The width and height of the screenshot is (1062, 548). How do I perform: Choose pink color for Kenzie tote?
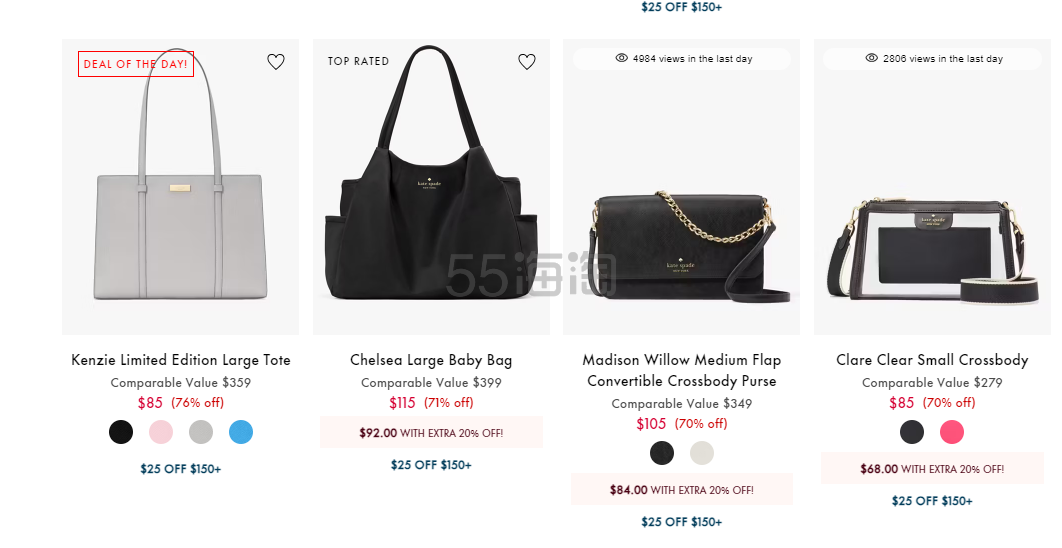coord(161,431)
